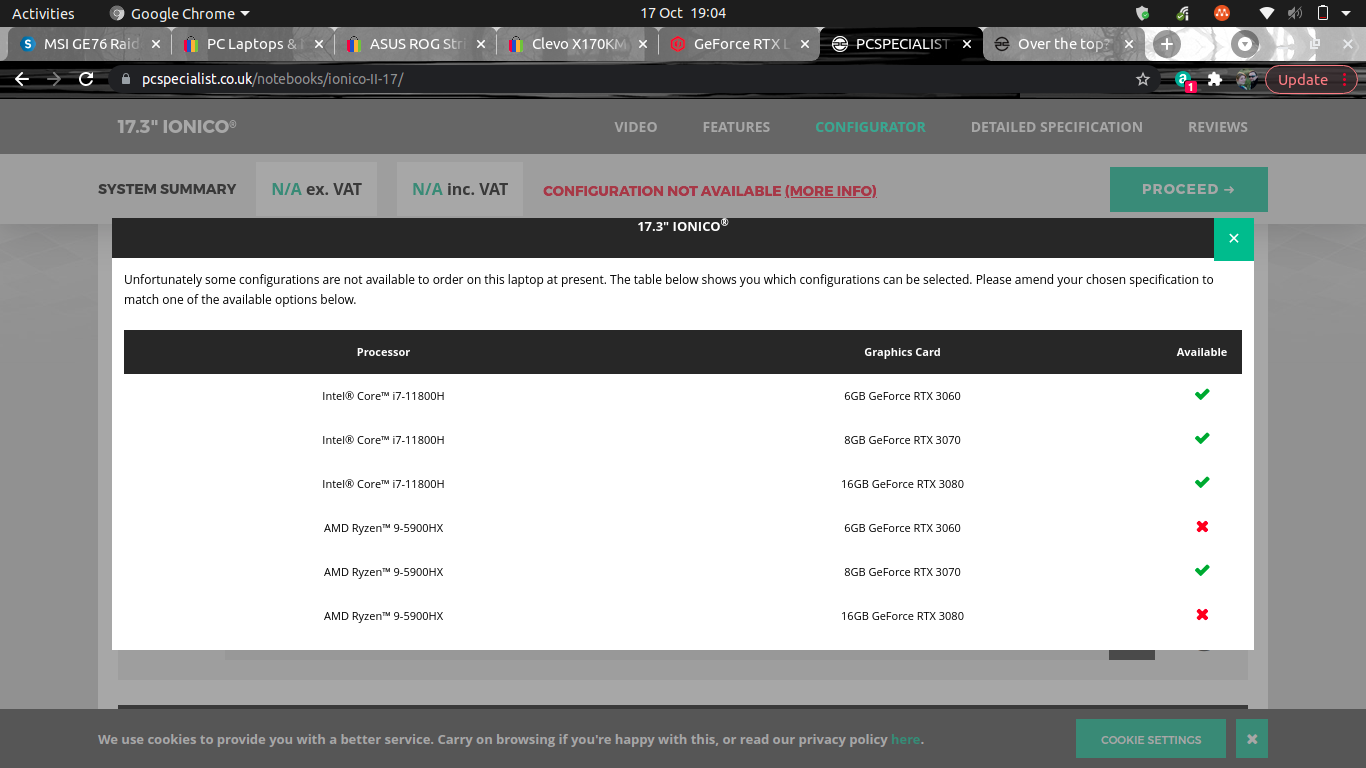Click the N/A inc. VAT price box

coord(460,189)
